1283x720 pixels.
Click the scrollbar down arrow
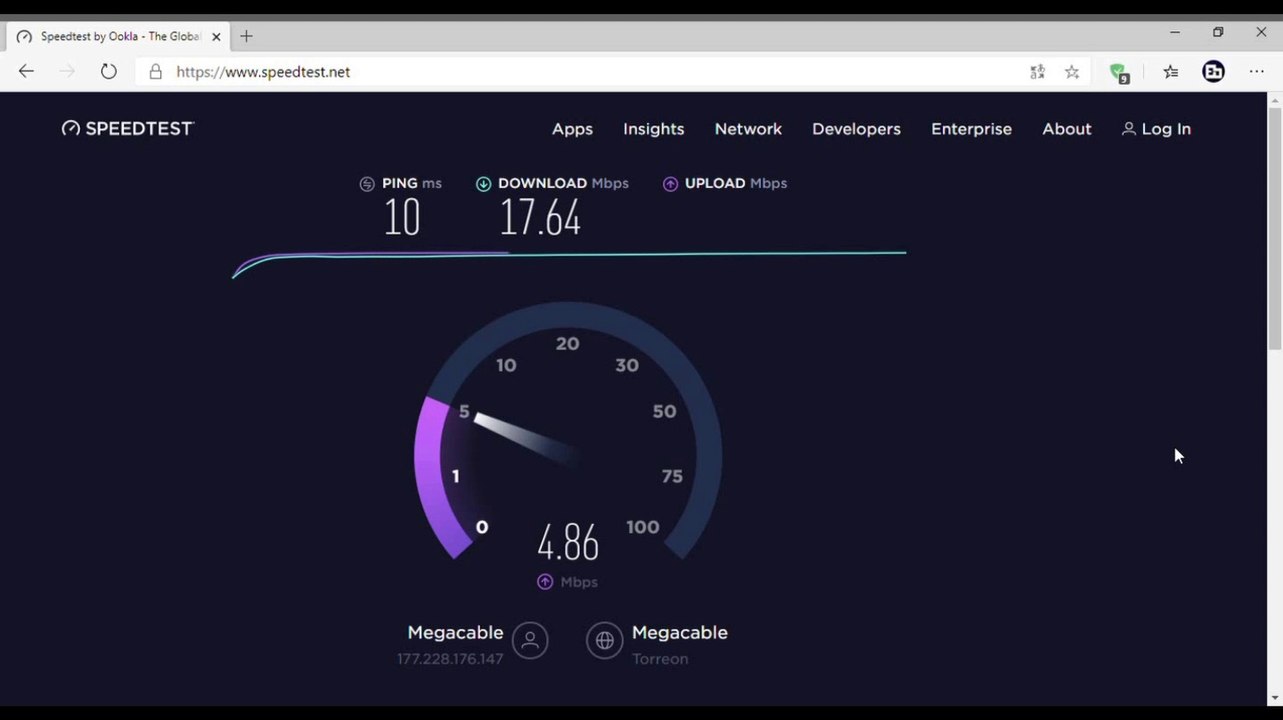(x=1275, y=698)
